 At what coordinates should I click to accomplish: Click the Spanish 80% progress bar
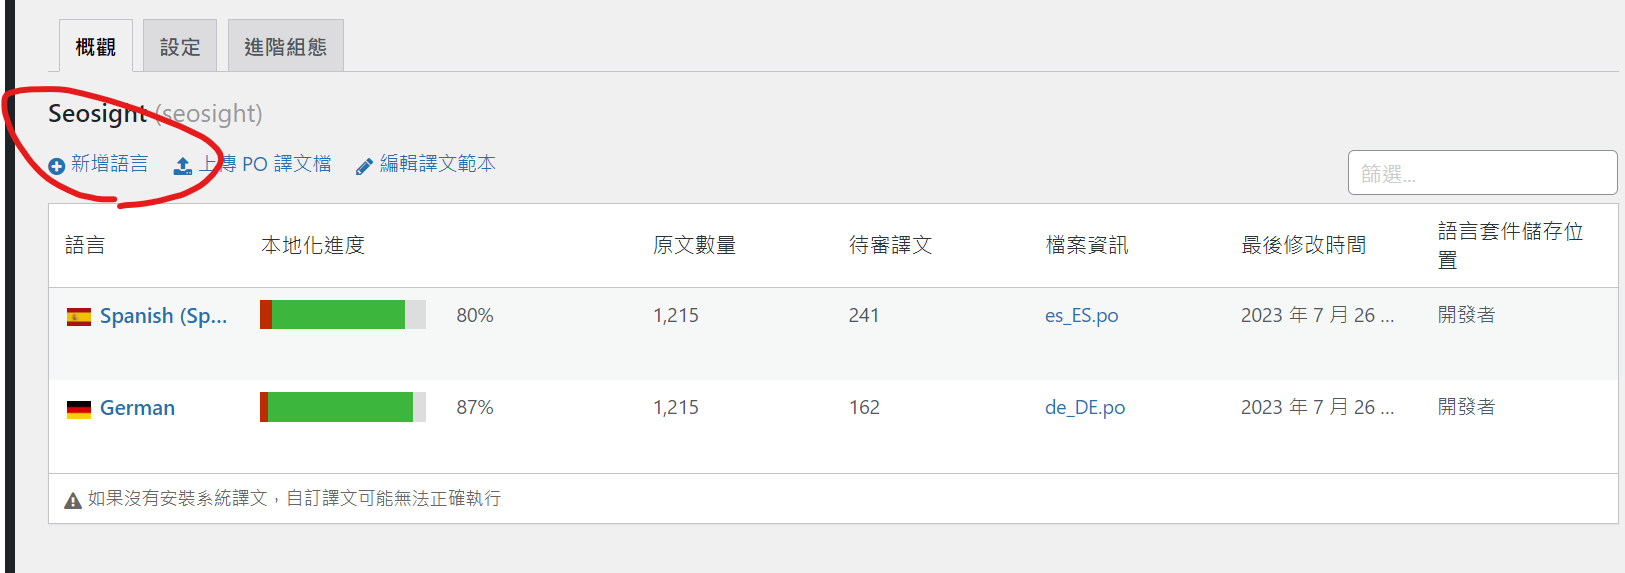[x=342, y=315]
